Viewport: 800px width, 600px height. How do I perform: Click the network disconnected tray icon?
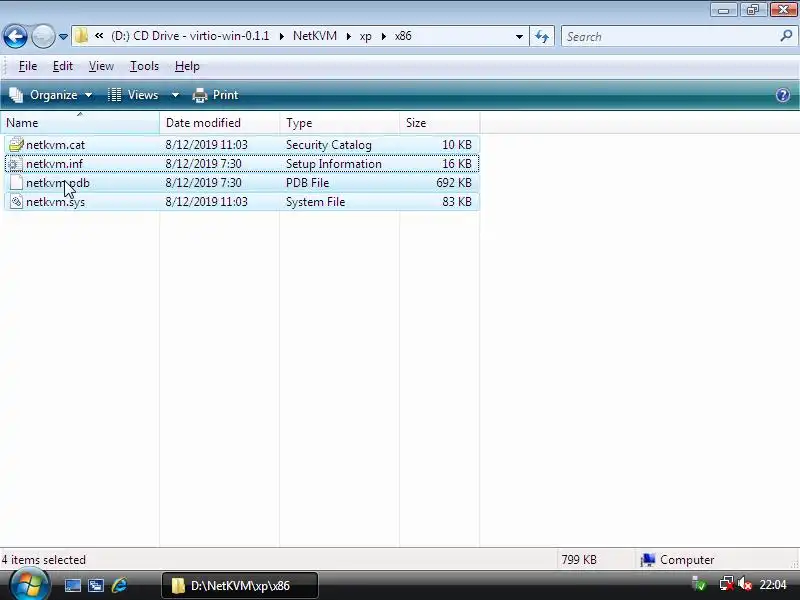[x=726, y=584]
